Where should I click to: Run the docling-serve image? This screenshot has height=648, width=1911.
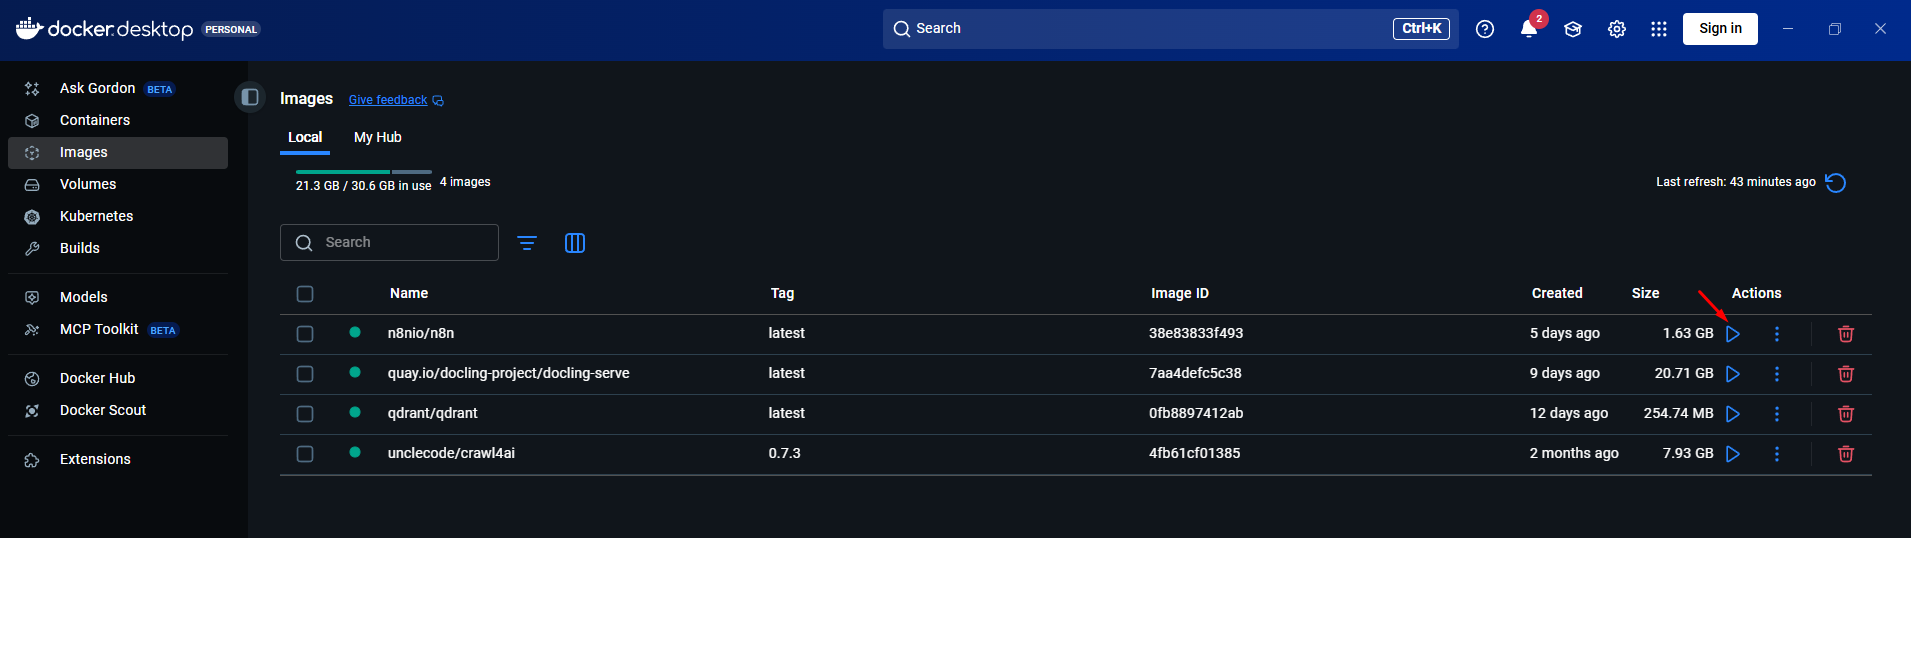[1733, 374]
